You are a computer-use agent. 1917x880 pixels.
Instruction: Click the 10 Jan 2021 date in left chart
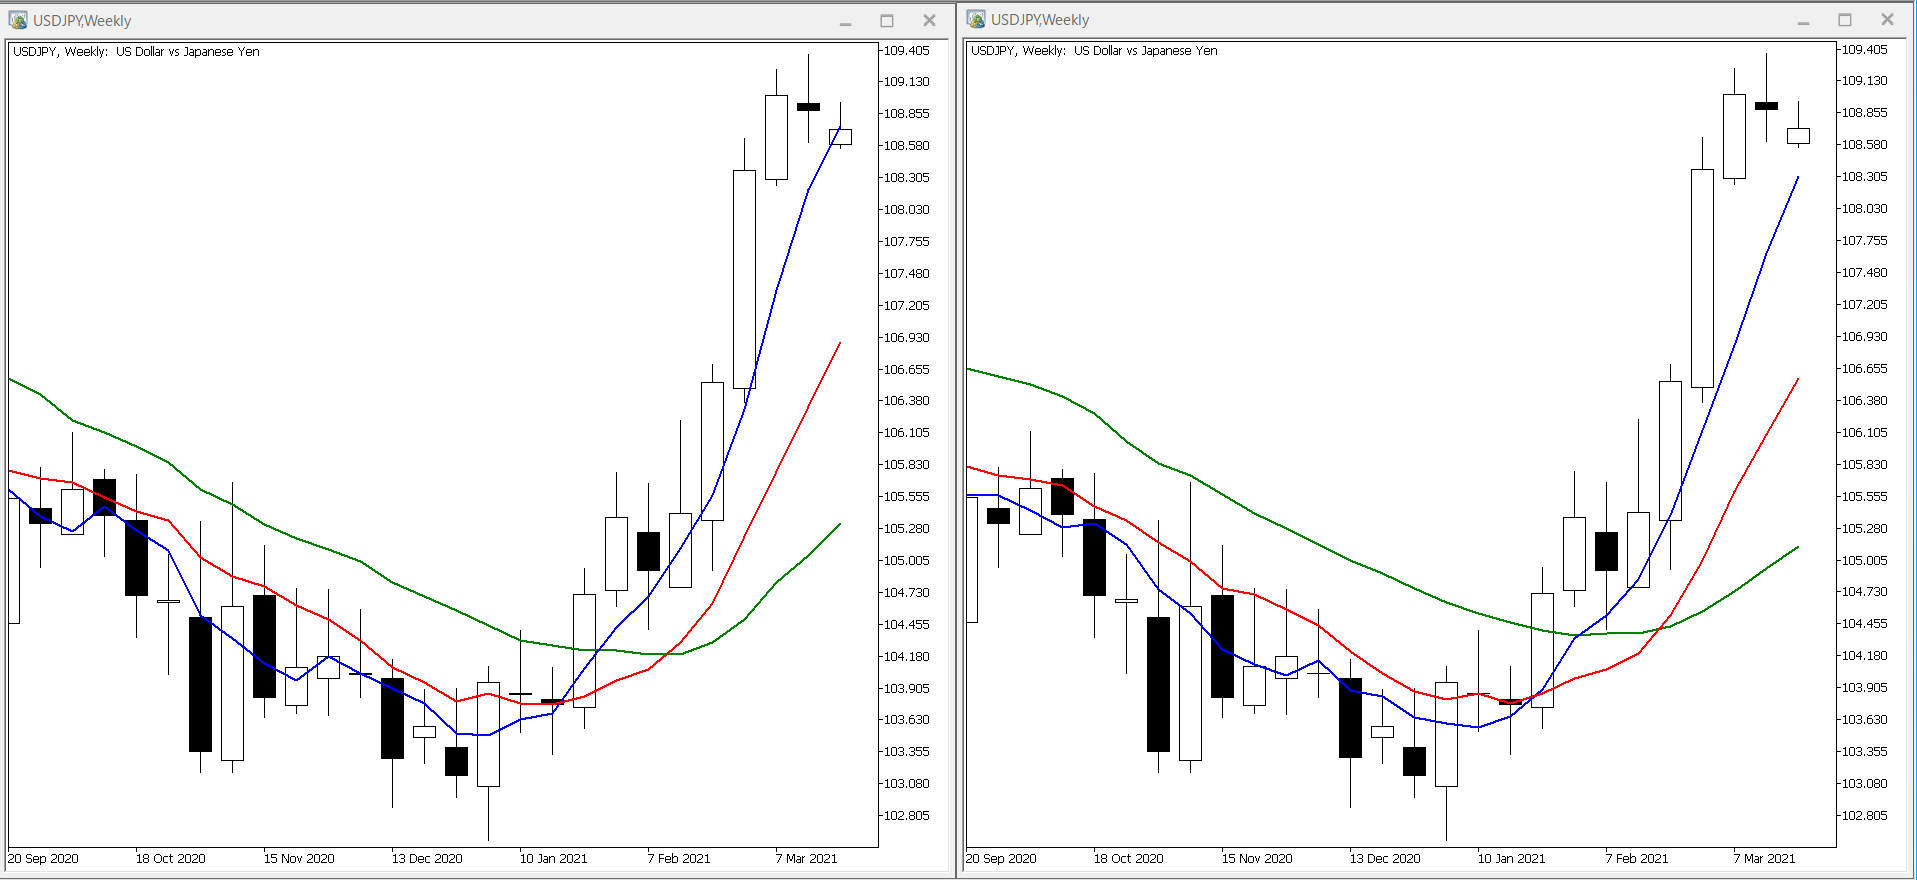click(554, 859)
